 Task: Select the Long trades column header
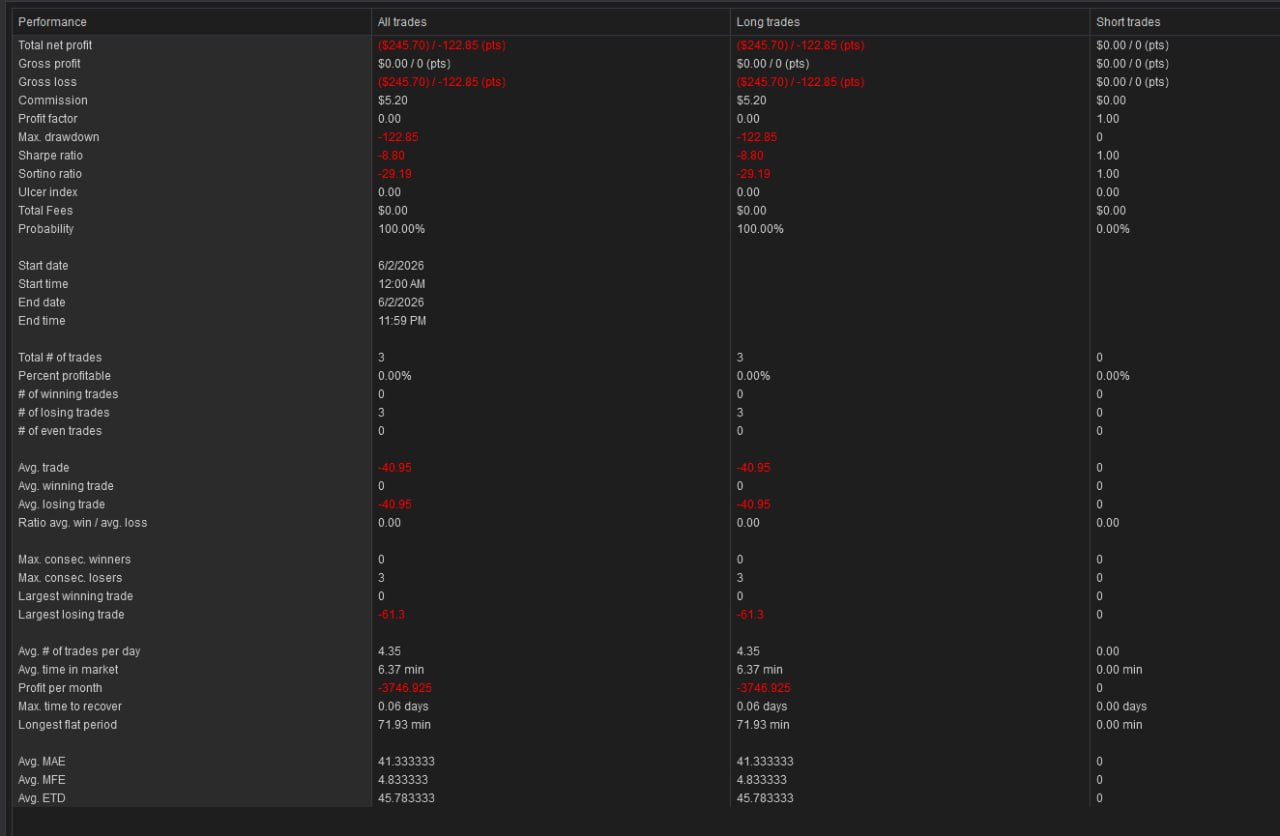pyautogui.click(x=910, y=22)
